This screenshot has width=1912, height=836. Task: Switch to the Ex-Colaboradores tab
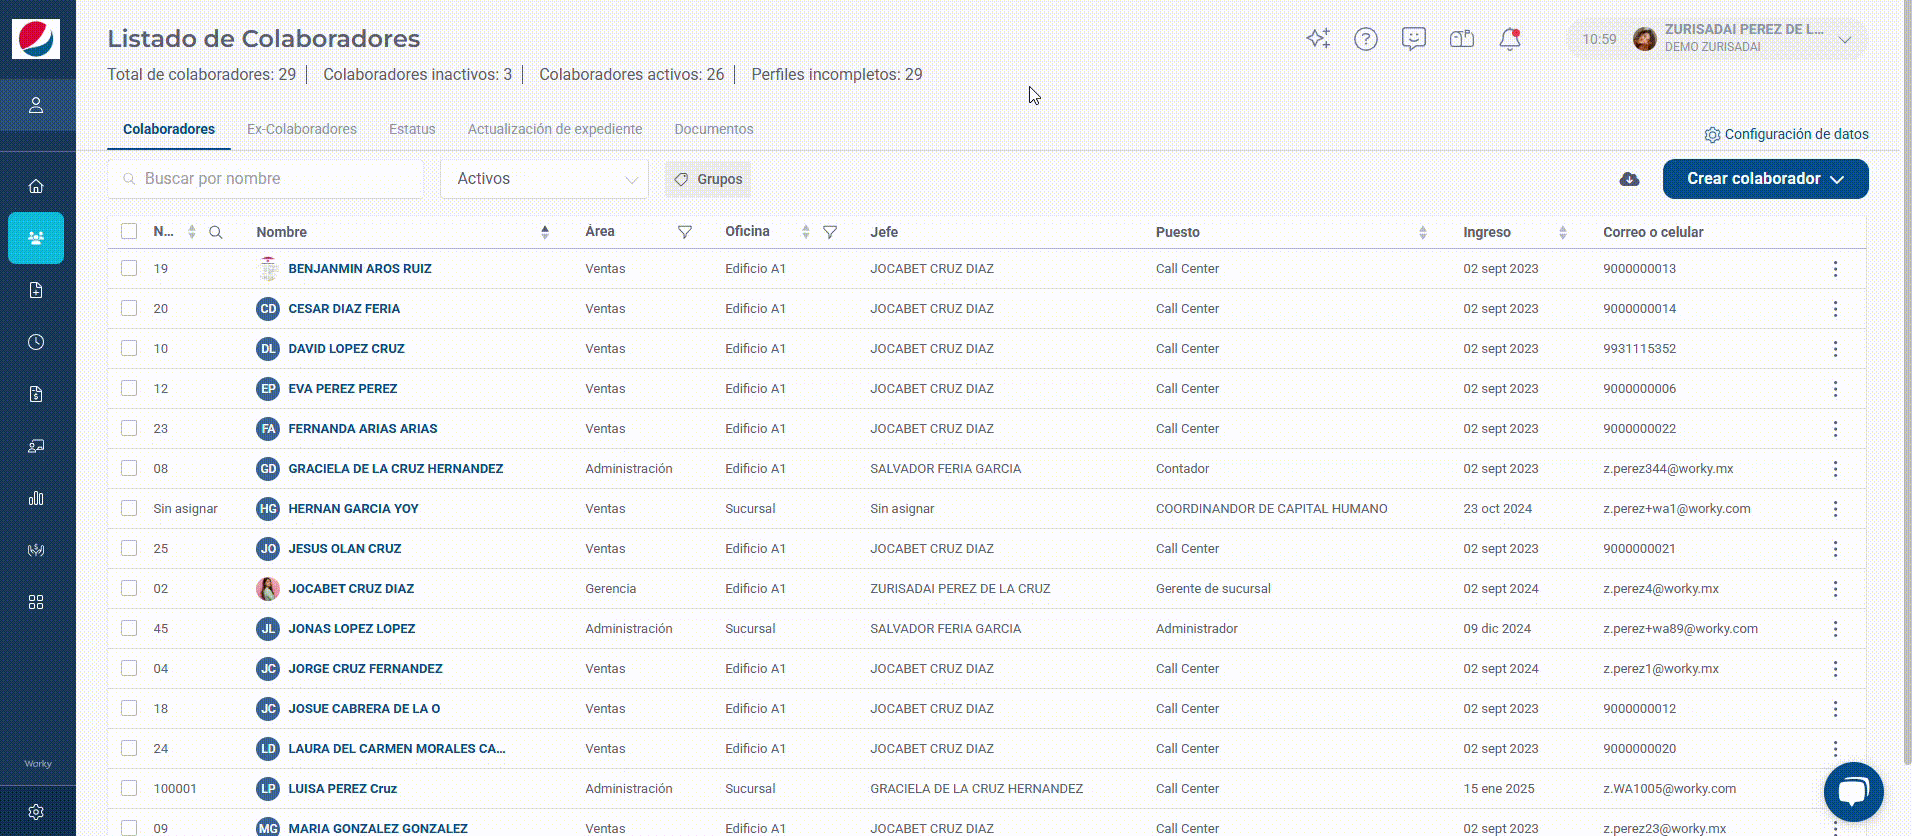tap(302, 129)
